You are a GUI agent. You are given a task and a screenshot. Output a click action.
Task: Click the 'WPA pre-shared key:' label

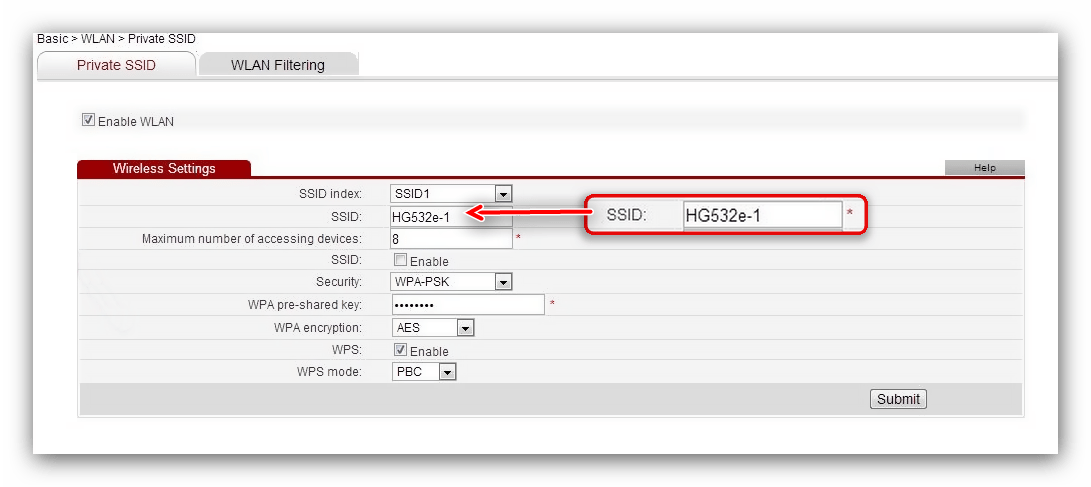305,305
